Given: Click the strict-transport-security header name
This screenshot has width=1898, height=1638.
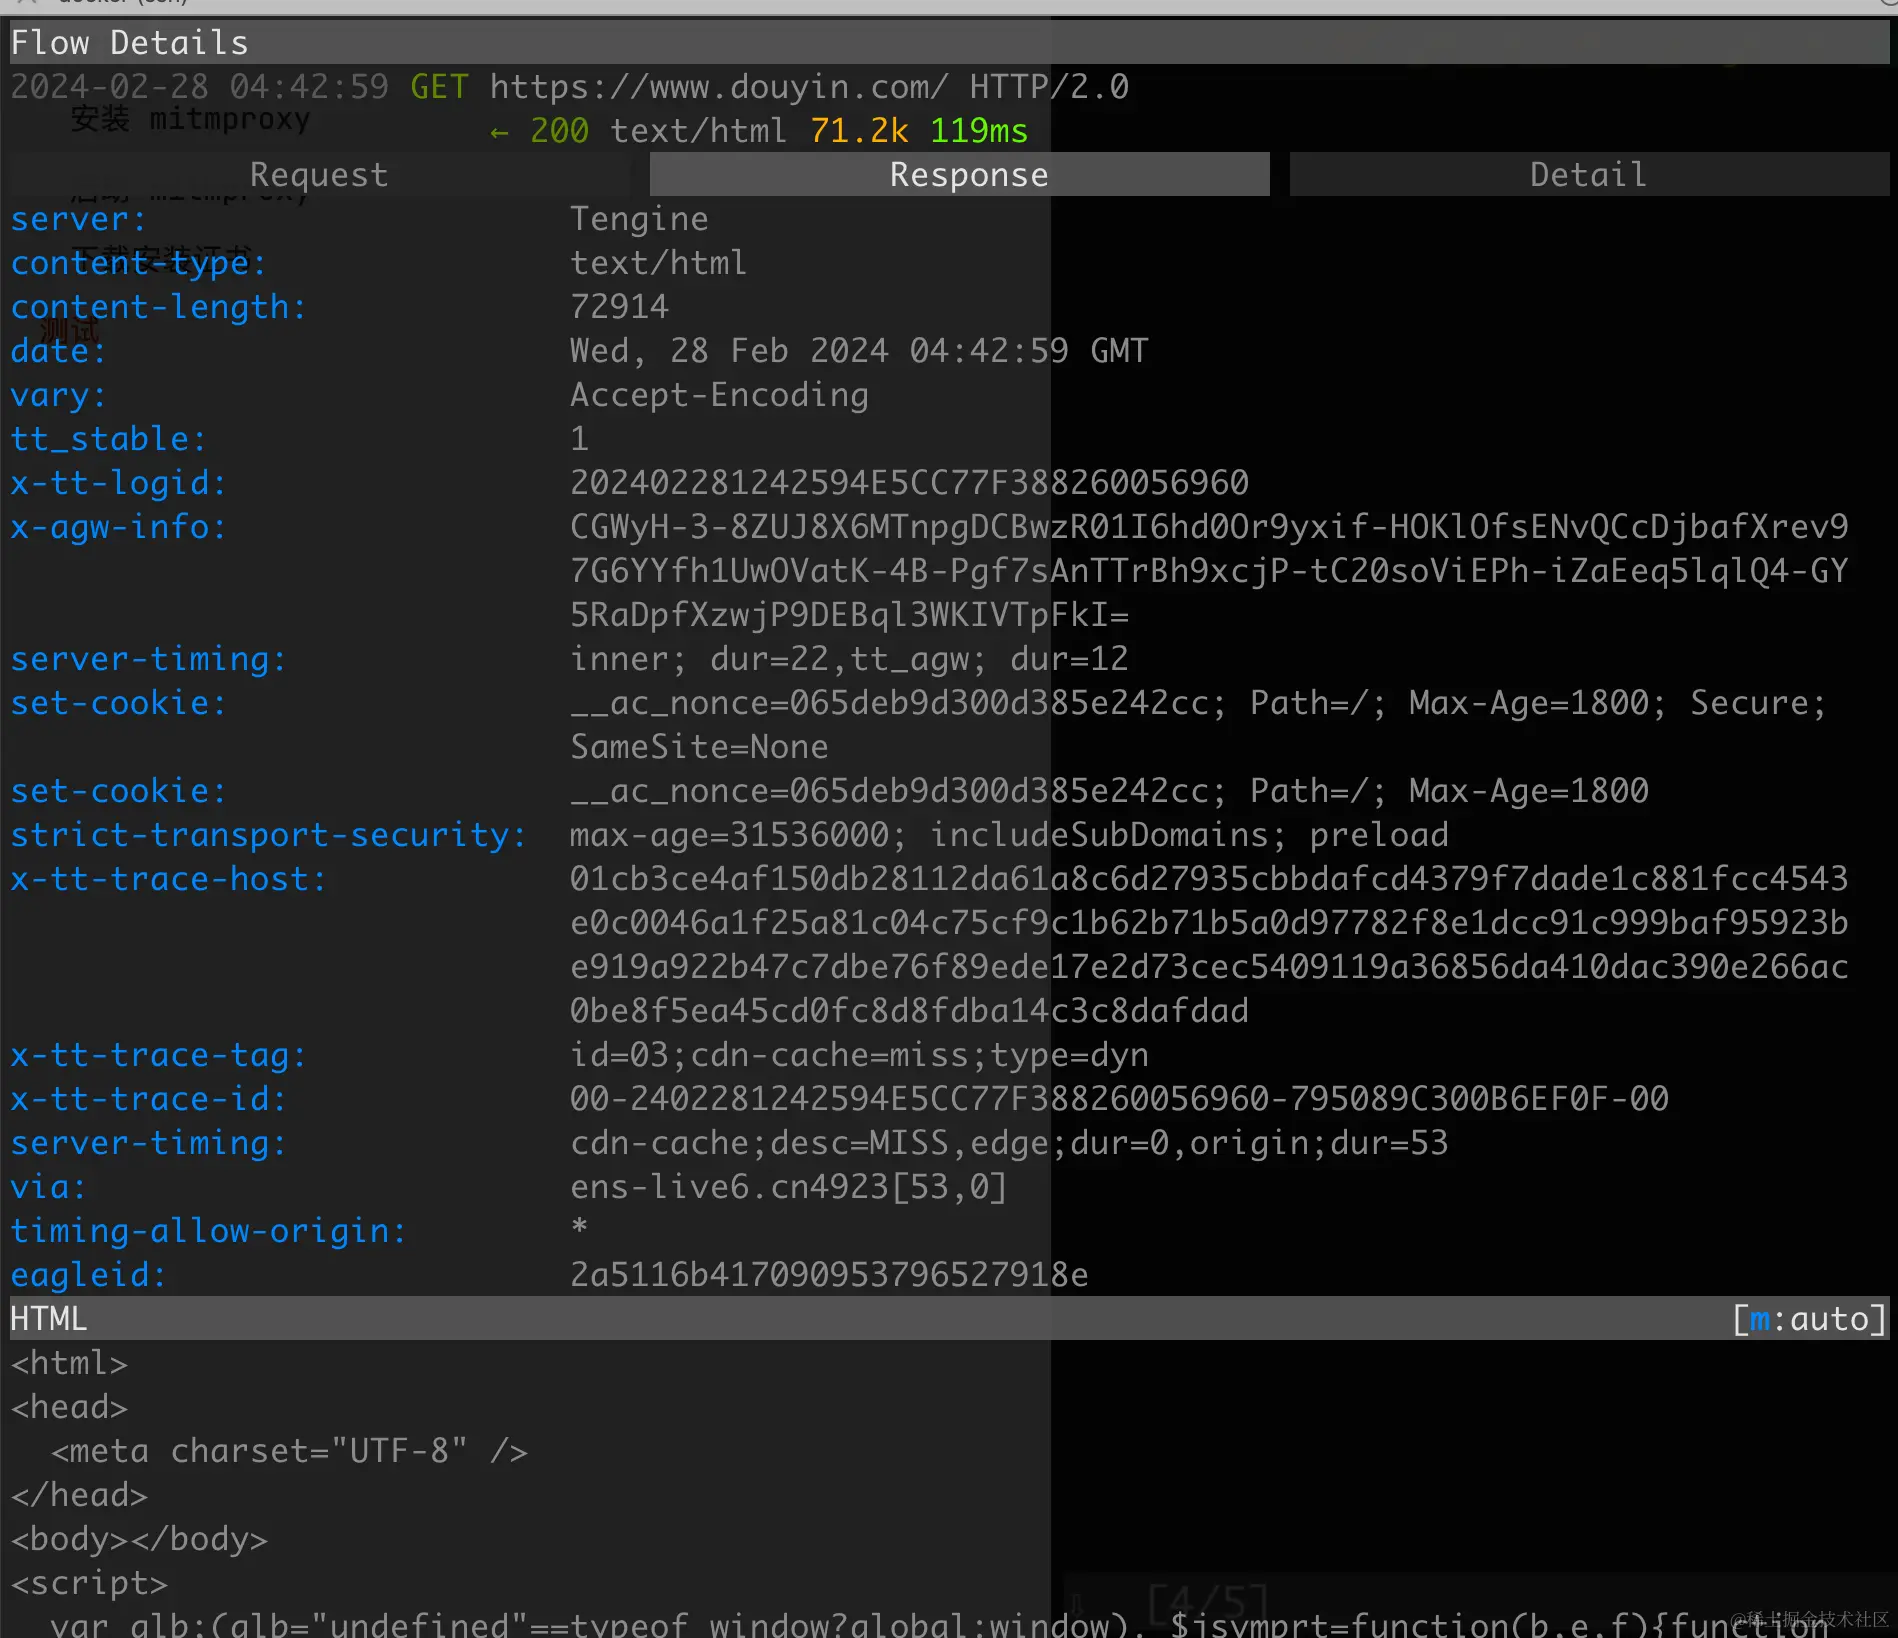Looking at the screenshot, I should pyautogui.click(x=268, y=835).
